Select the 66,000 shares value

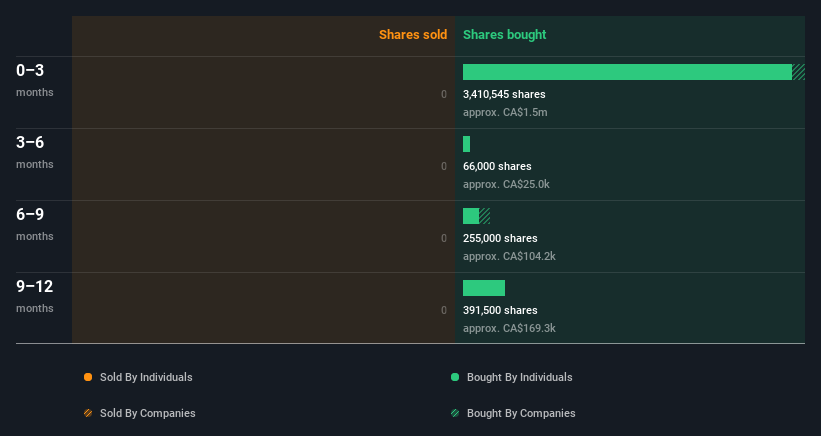tap(497, 166)
